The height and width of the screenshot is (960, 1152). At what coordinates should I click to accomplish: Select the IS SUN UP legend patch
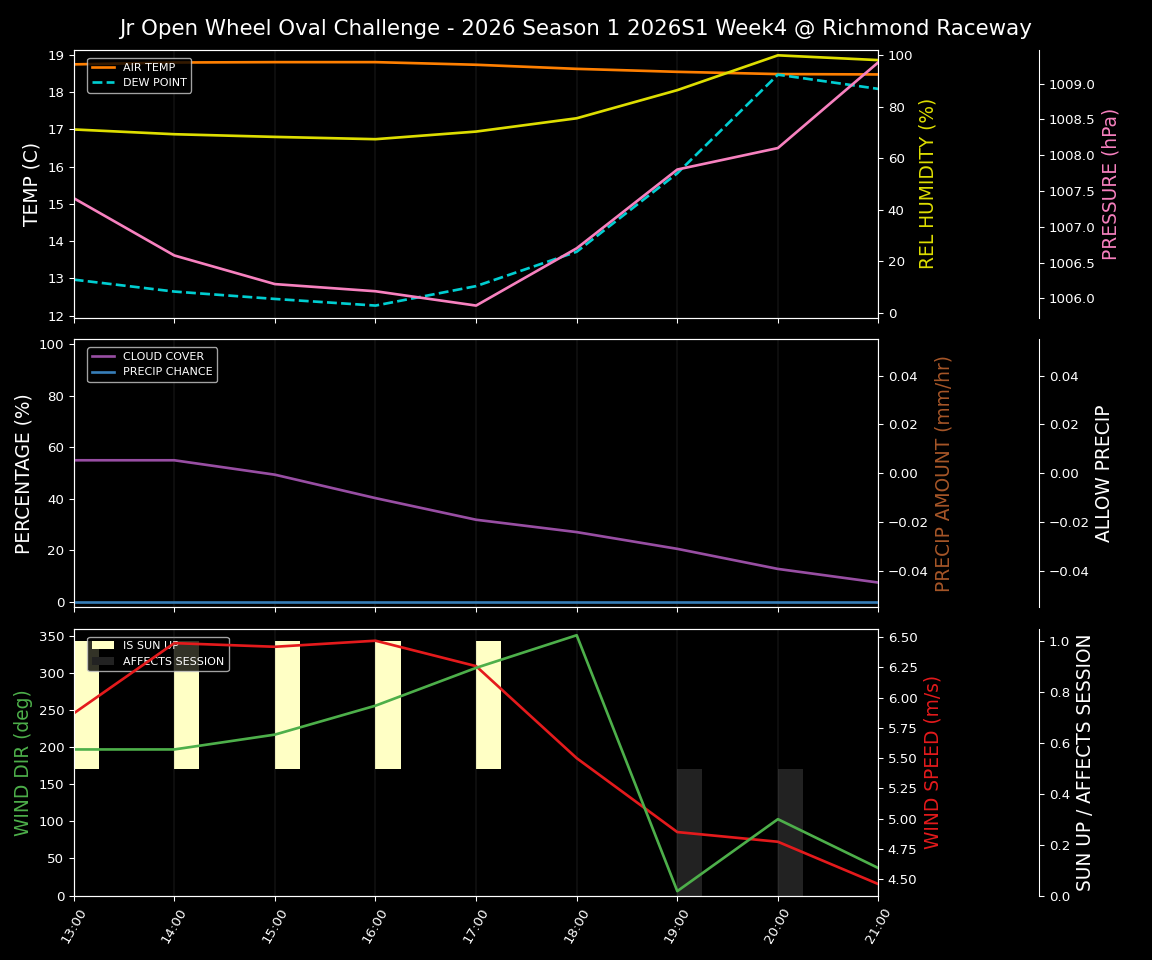point(103,645)
